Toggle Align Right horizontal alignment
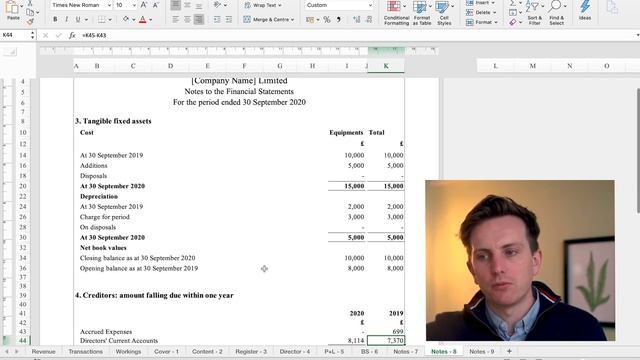Viewport: 640px width, 360px height. [x=199, y=19]
